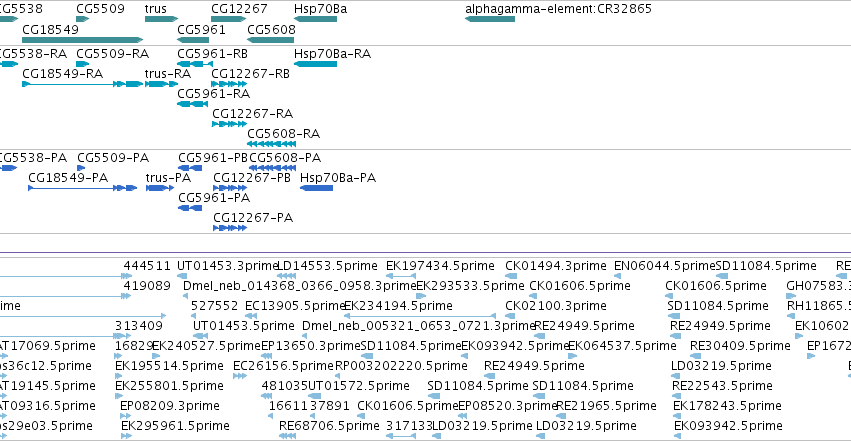Click the 419089 EST label
Viewport: 851px width, 441px height.
147,286
